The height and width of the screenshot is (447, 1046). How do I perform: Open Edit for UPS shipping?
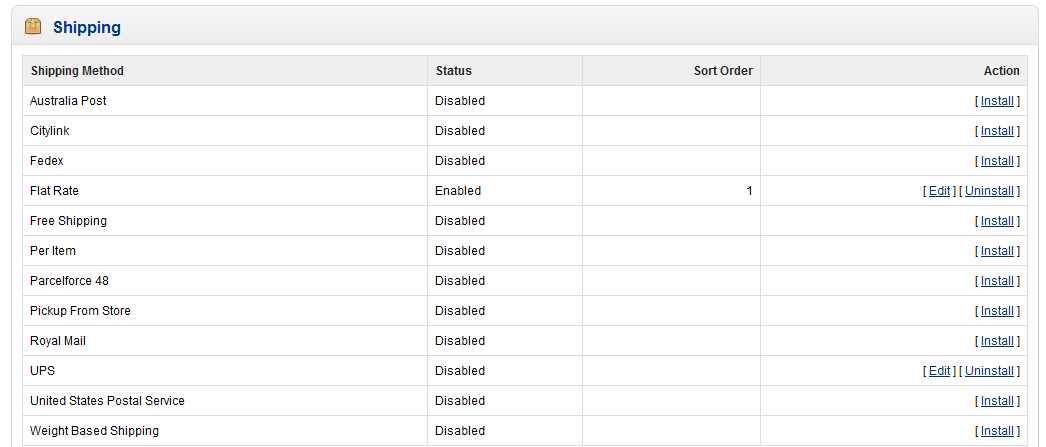click(x=939, y=371)
